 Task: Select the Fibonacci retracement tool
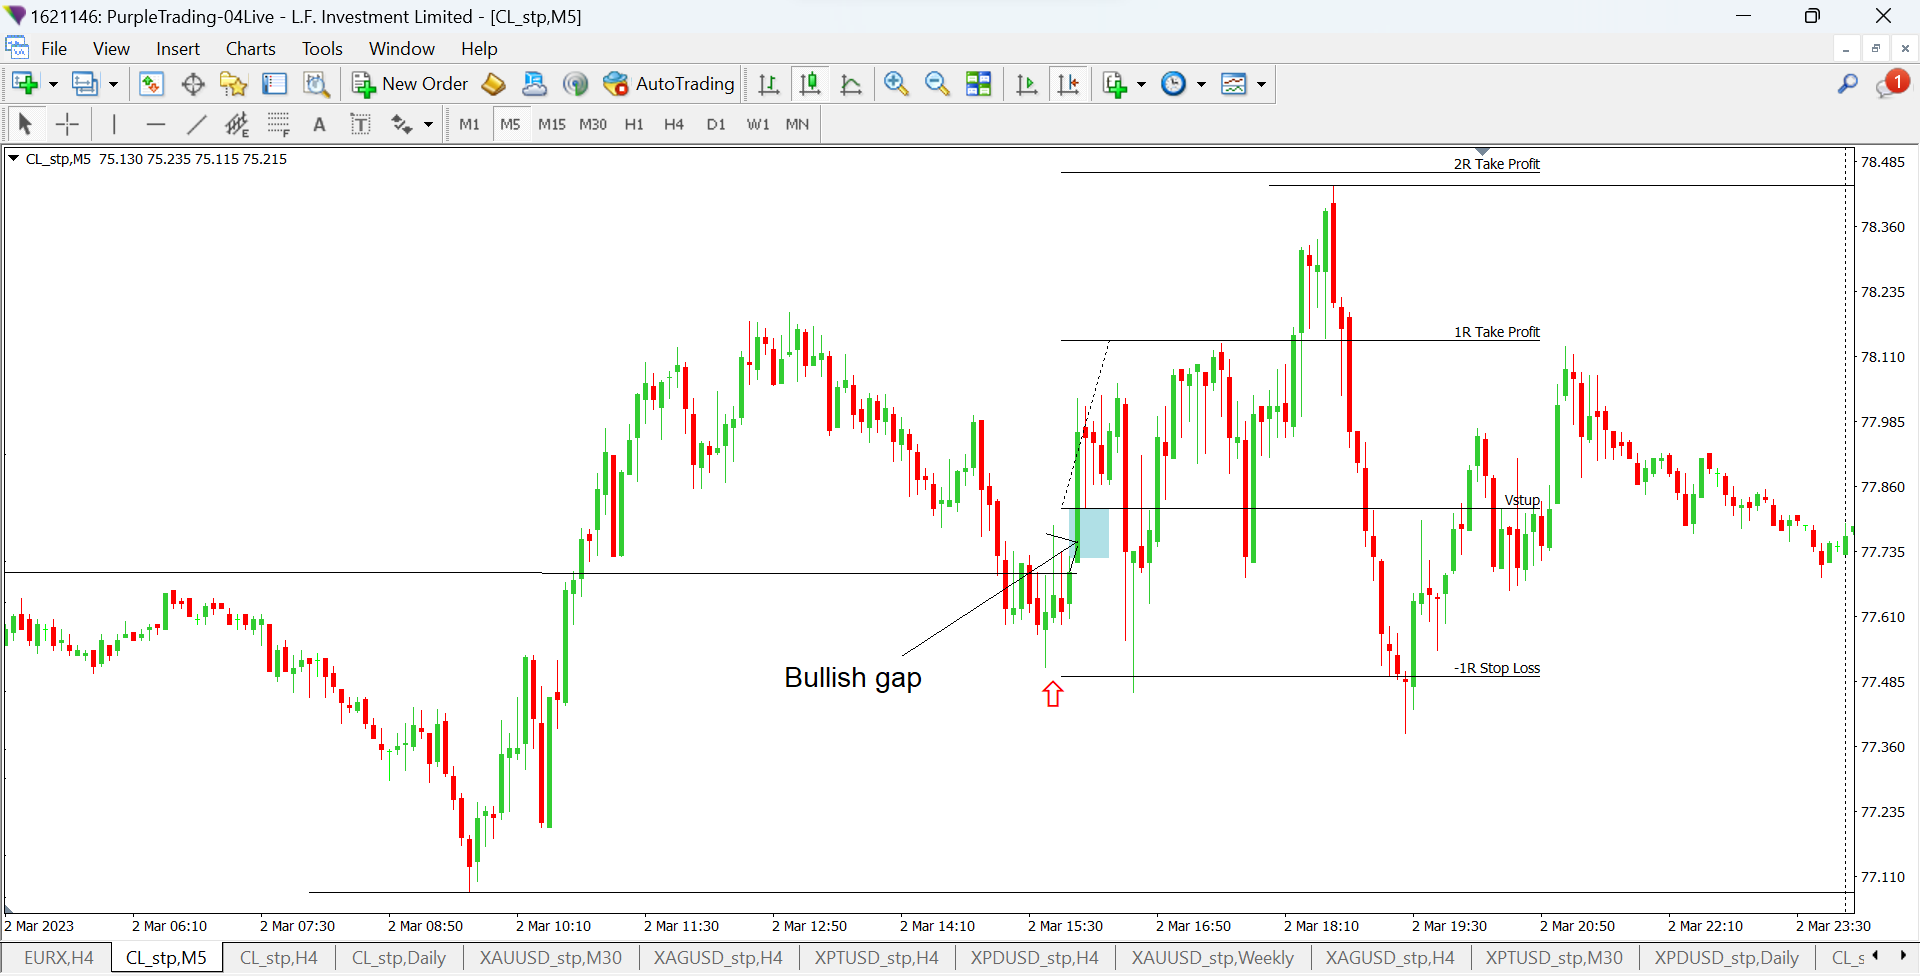[278, 124]
